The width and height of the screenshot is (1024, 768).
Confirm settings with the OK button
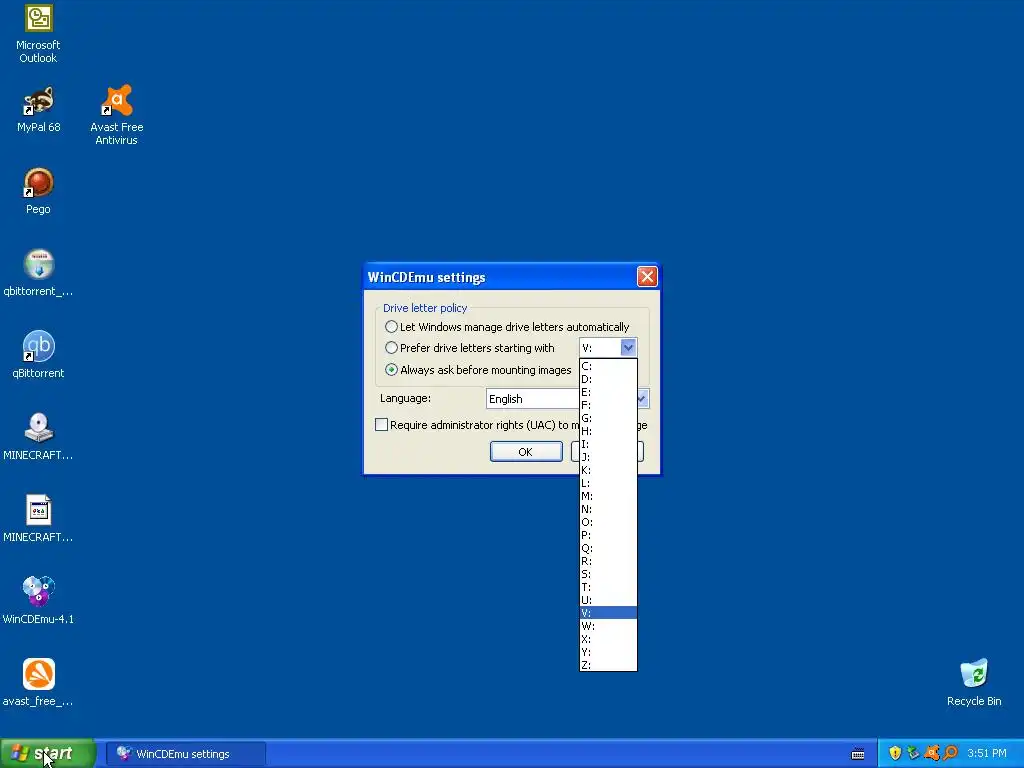(x=526, y=451)
